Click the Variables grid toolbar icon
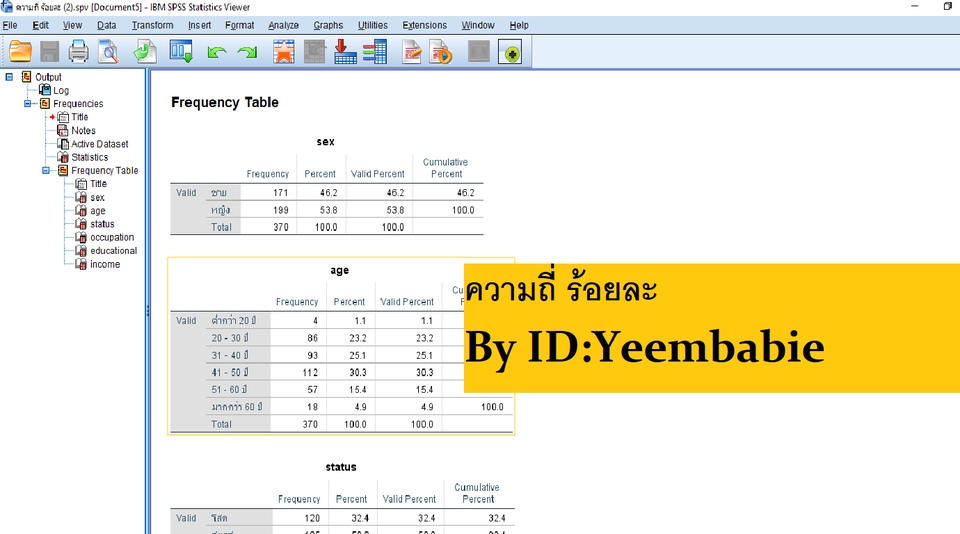 click(375, 52)
